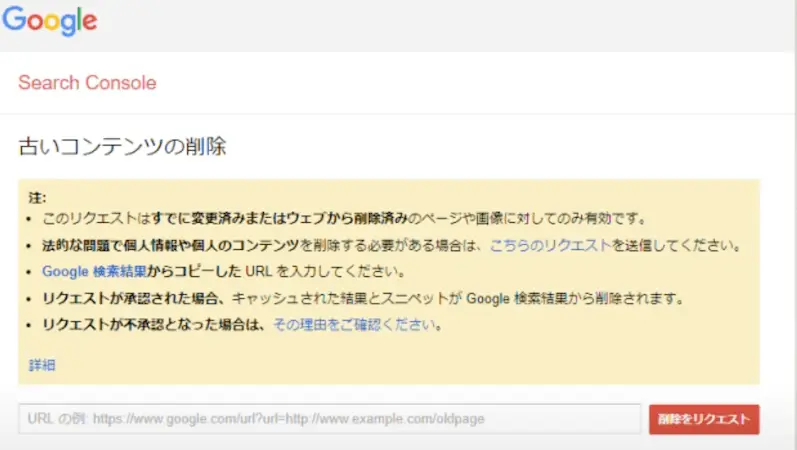Click the bold リクエストが不承認となった場合は text
Image resolution: width=797 pixels, height=450 pixels.
click(x=155, y=325)
